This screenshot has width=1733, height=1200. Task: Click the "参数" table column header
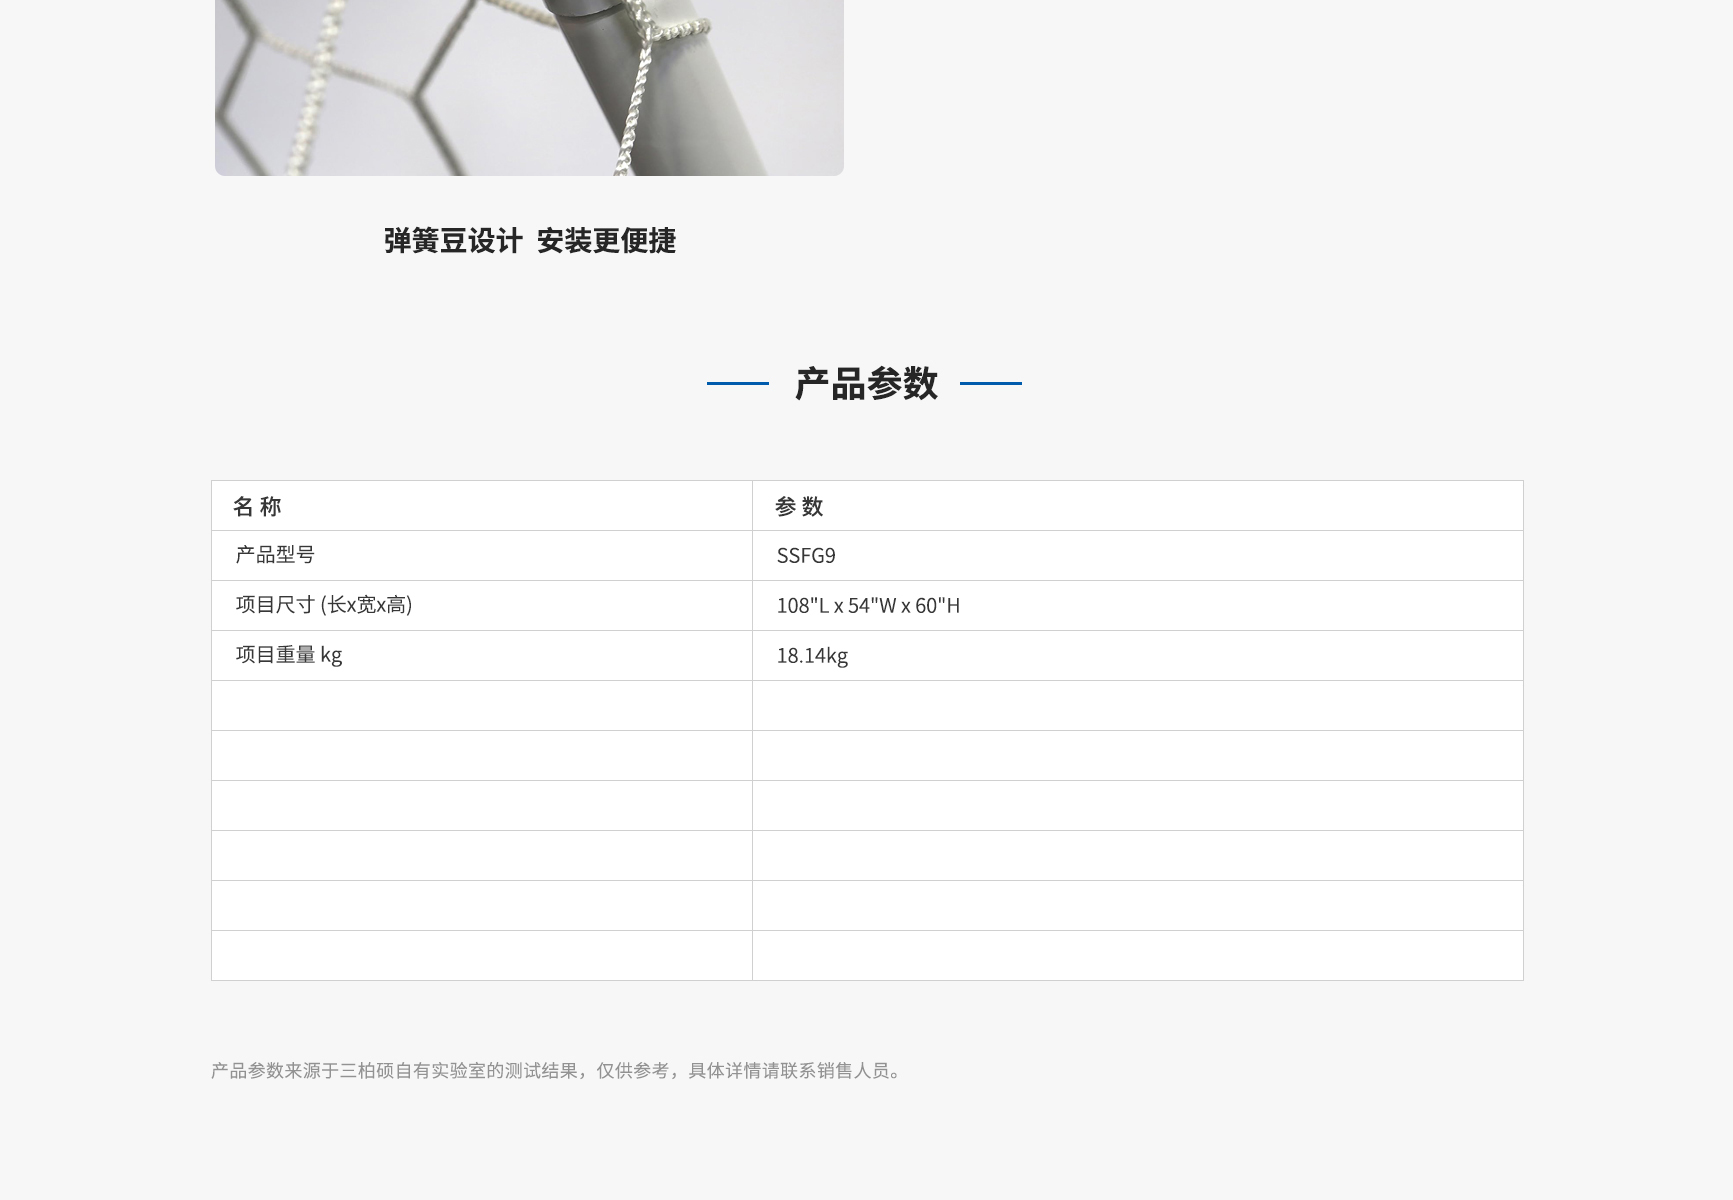pyautogui.click(x=799, y=507)
